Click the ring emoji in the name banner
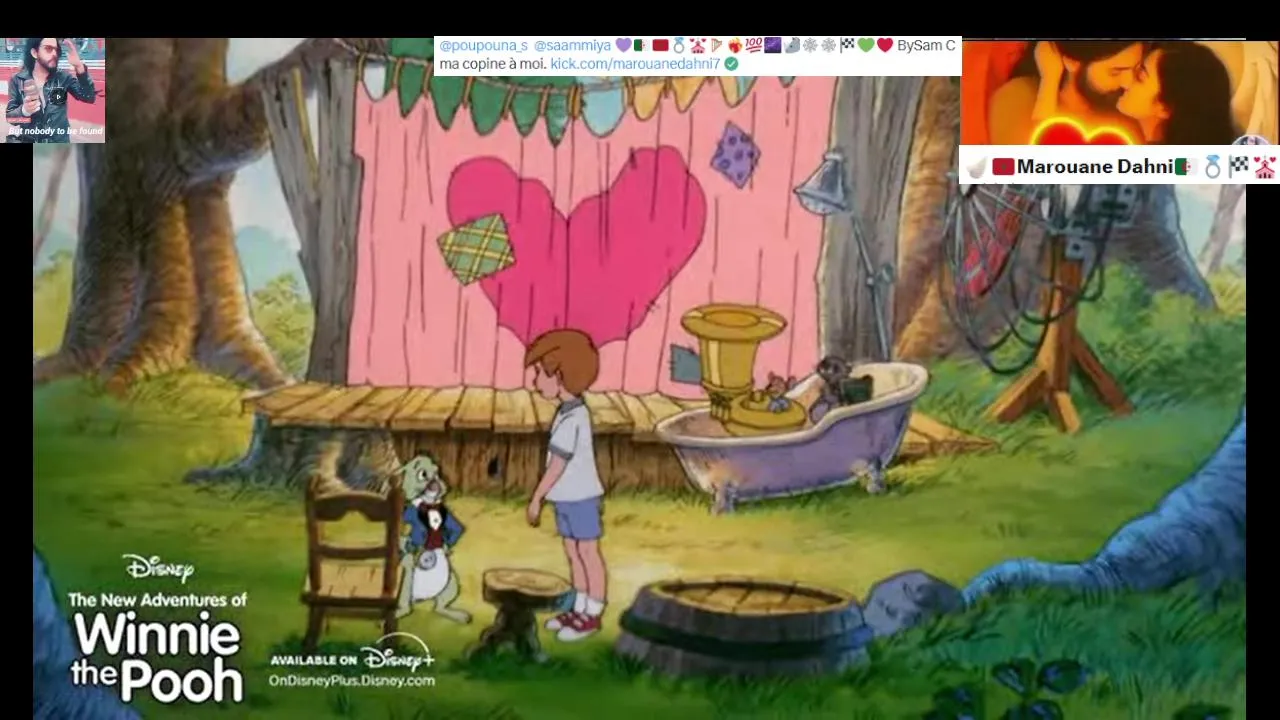 coord(1213,167)
